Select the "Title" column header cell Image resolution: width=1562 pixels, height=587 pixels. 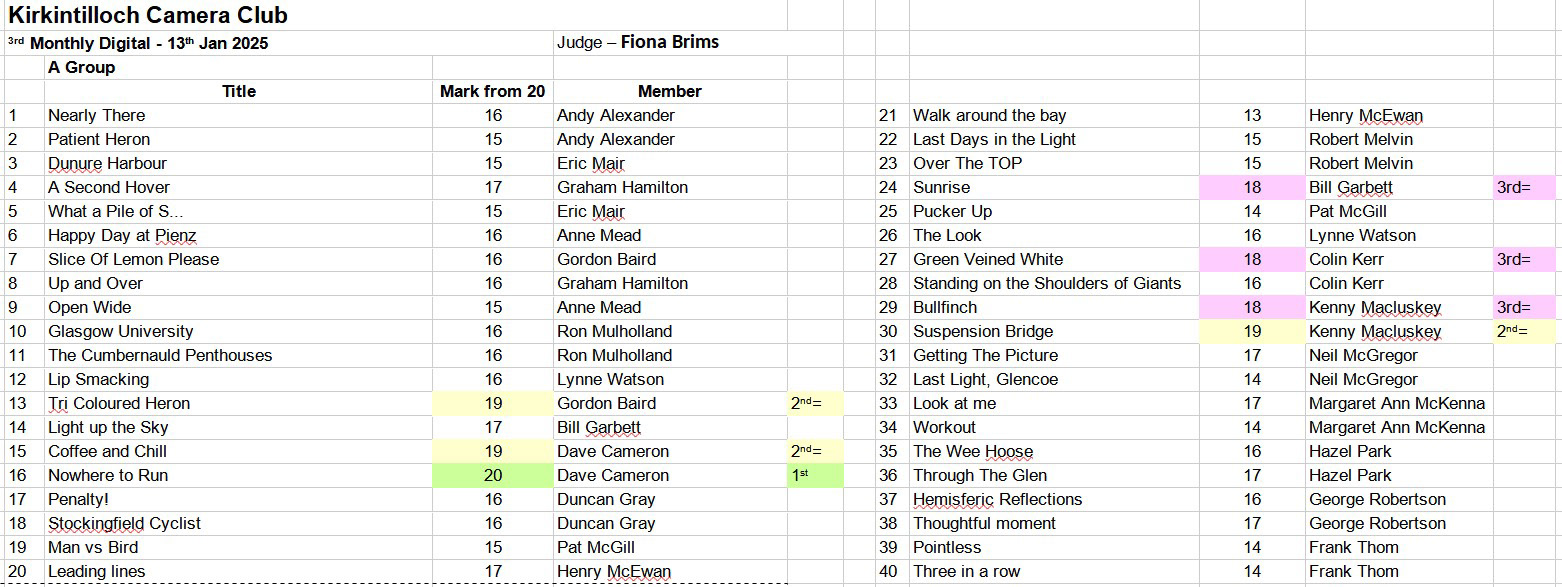(x=238, y=91)
